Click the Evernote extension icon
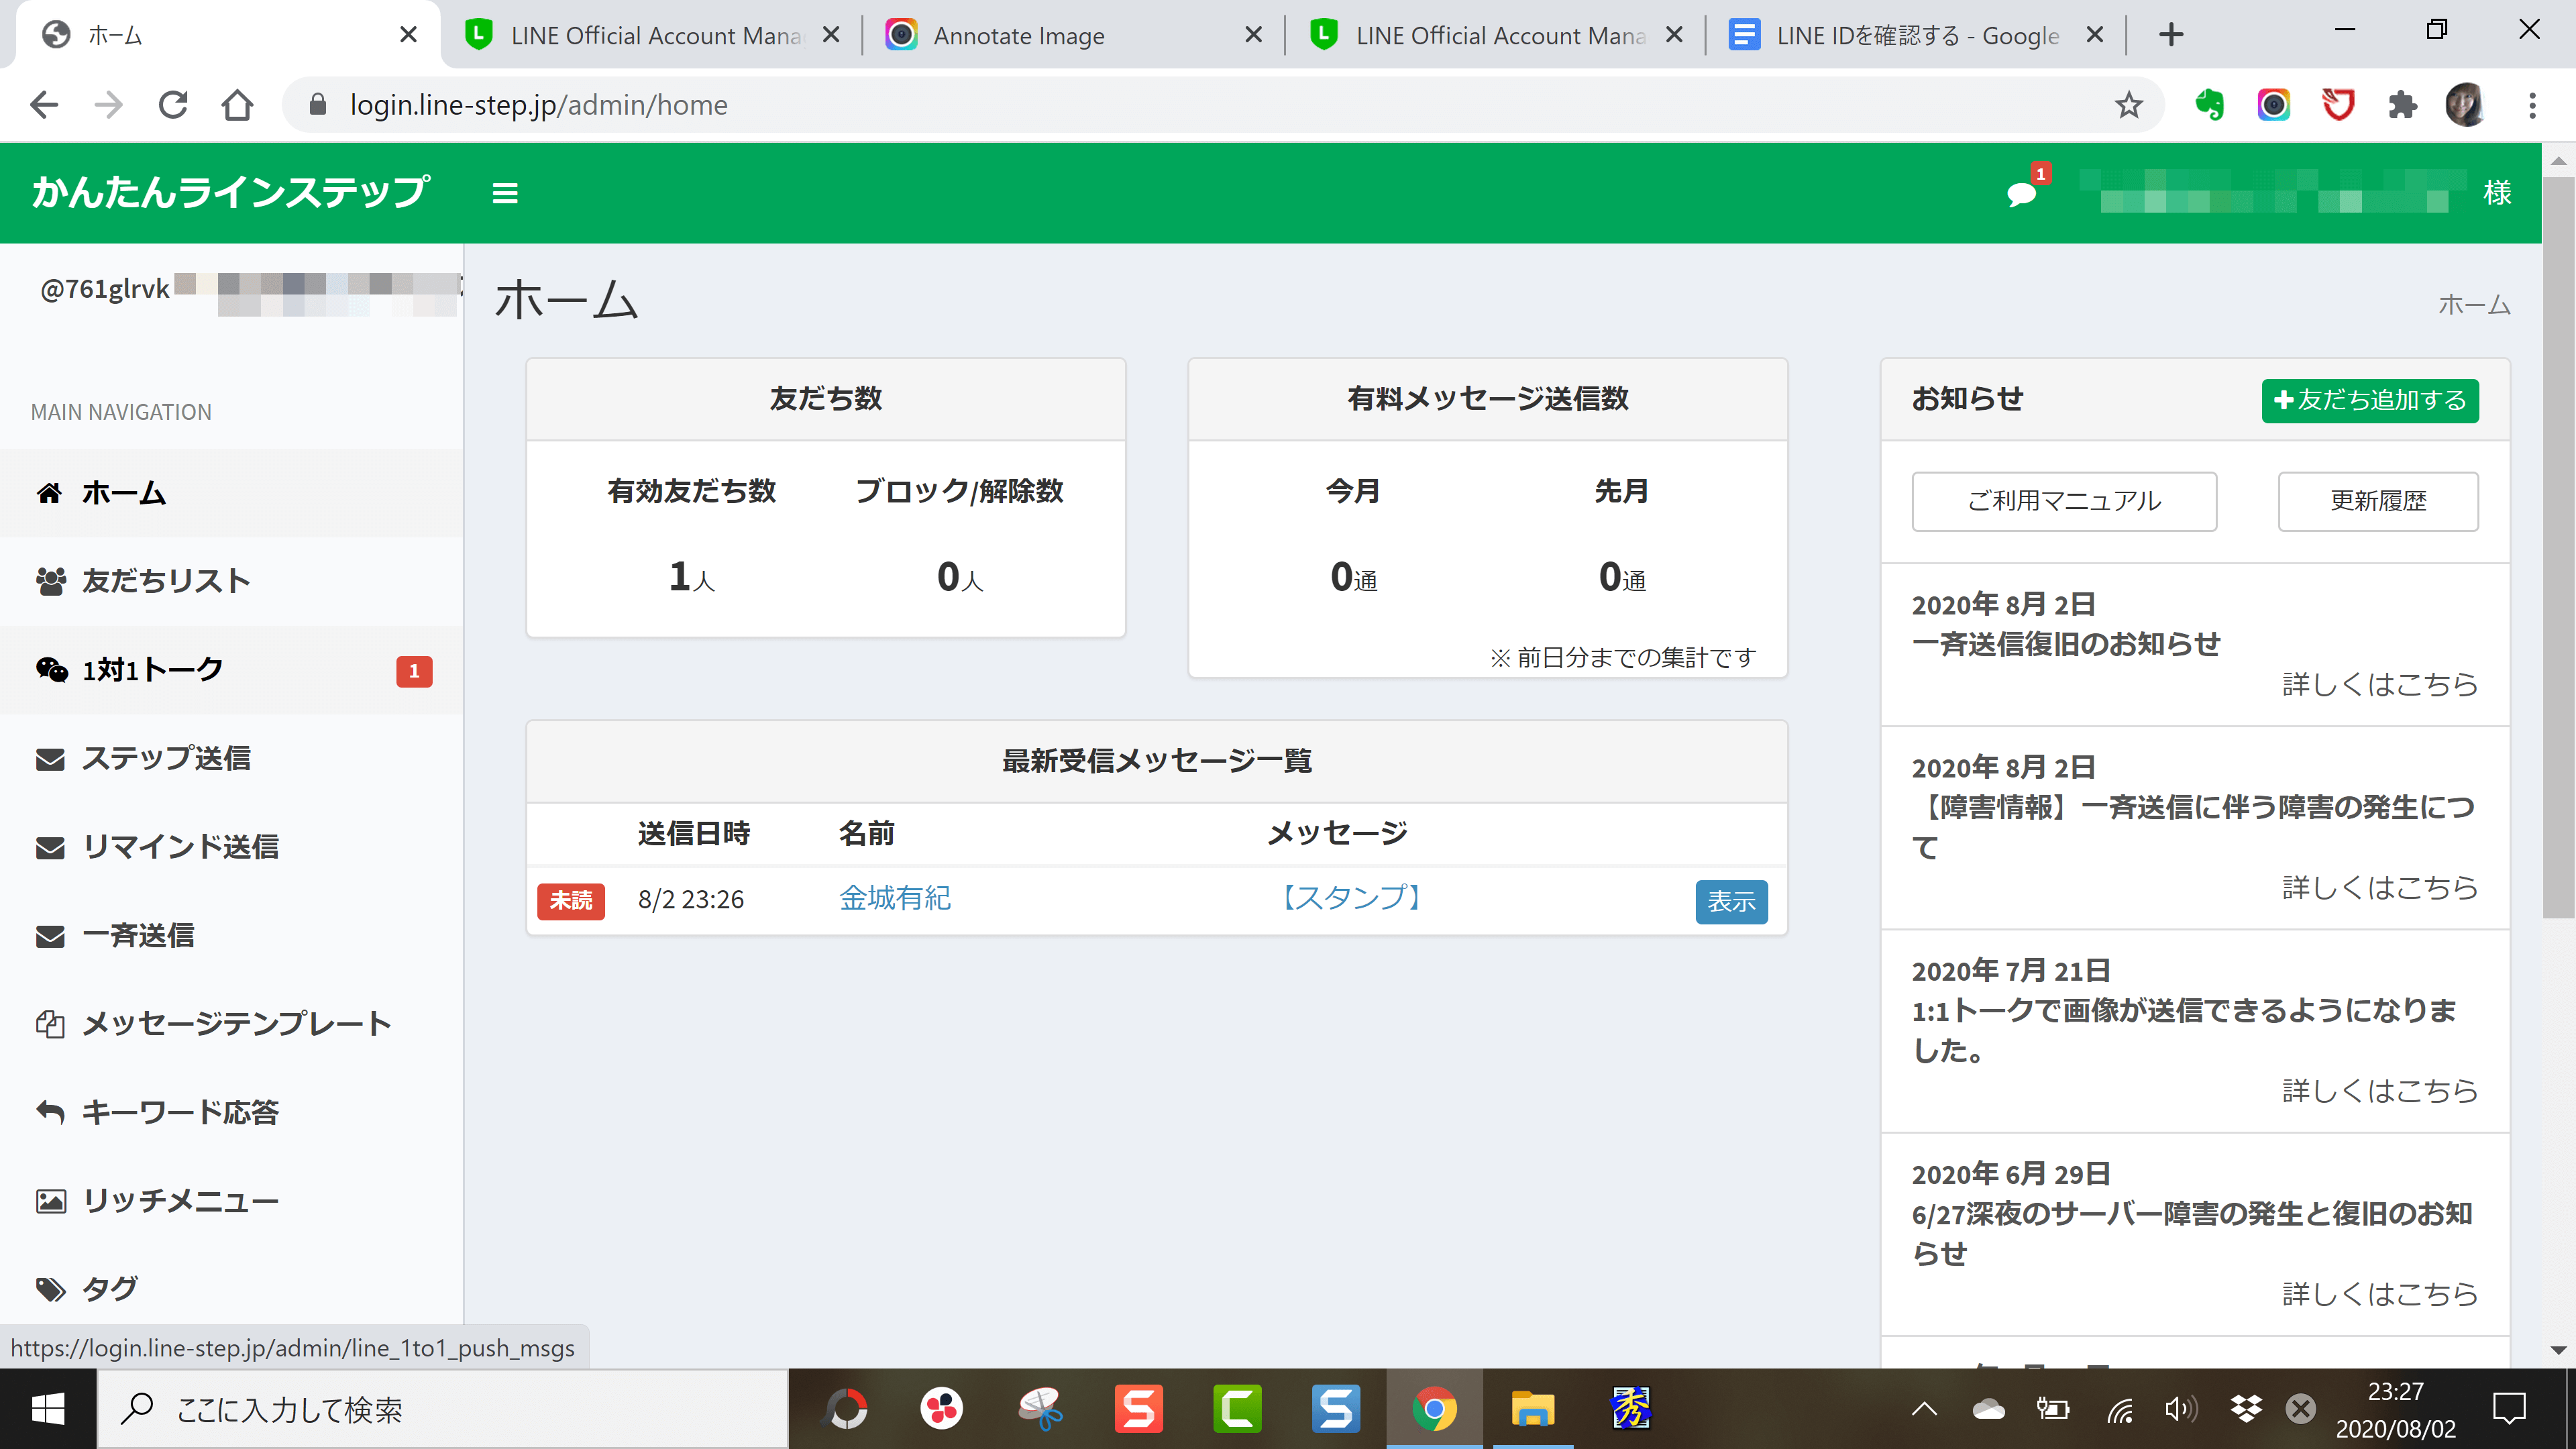Image resolution: width=2576 pixels, height=1449 pixels. pyautogui.click(x=2209, y=105)
